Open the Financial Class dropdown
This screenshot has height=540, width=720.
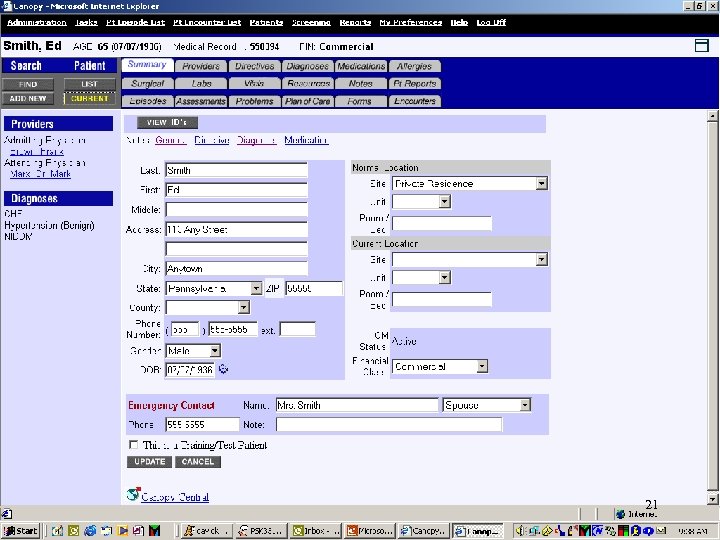(482, 366)
